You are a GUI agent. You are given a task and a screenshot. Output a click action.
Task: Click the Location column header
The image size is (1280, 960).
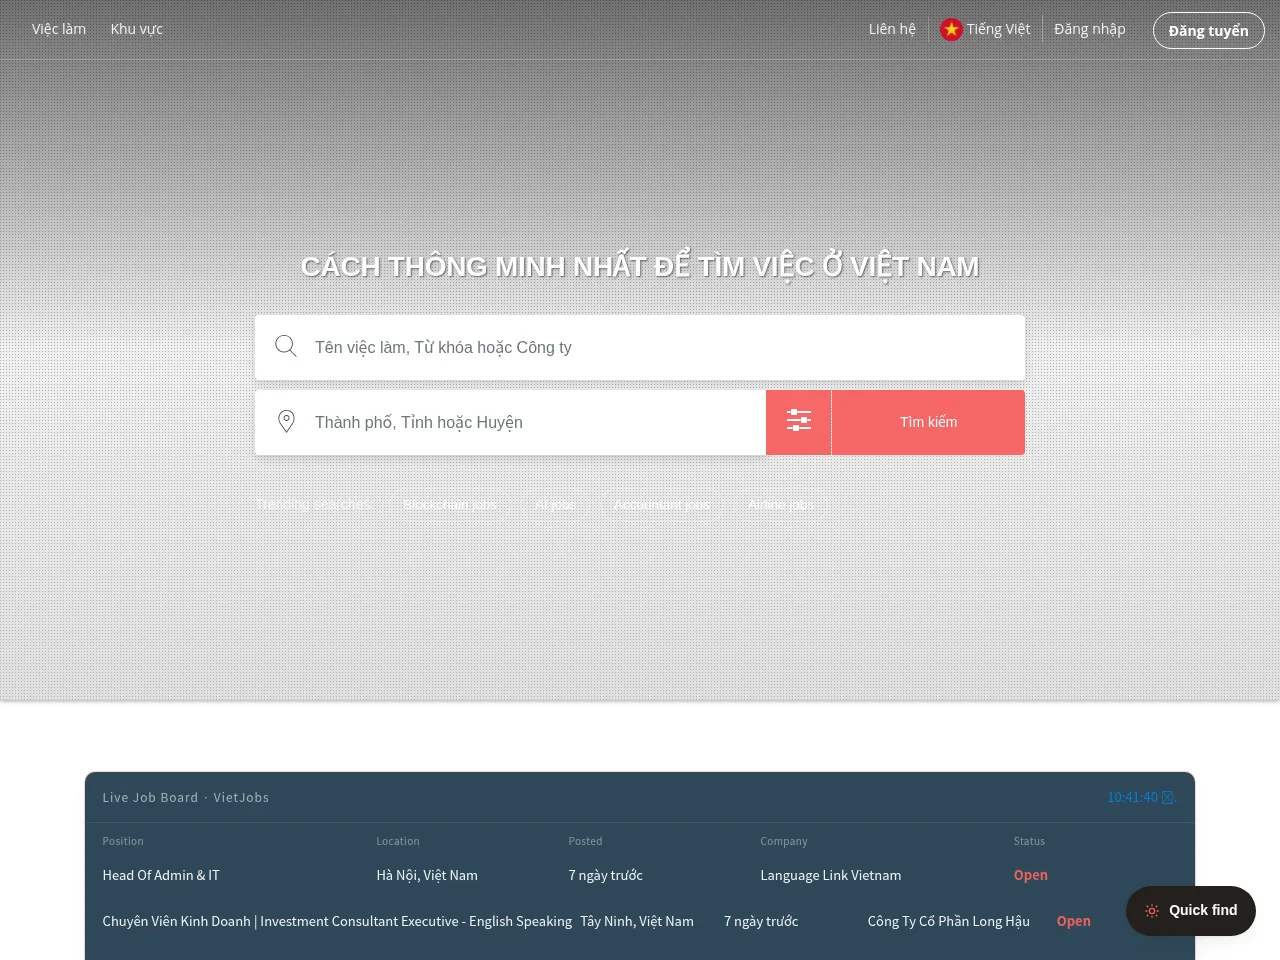pos(398,841)
